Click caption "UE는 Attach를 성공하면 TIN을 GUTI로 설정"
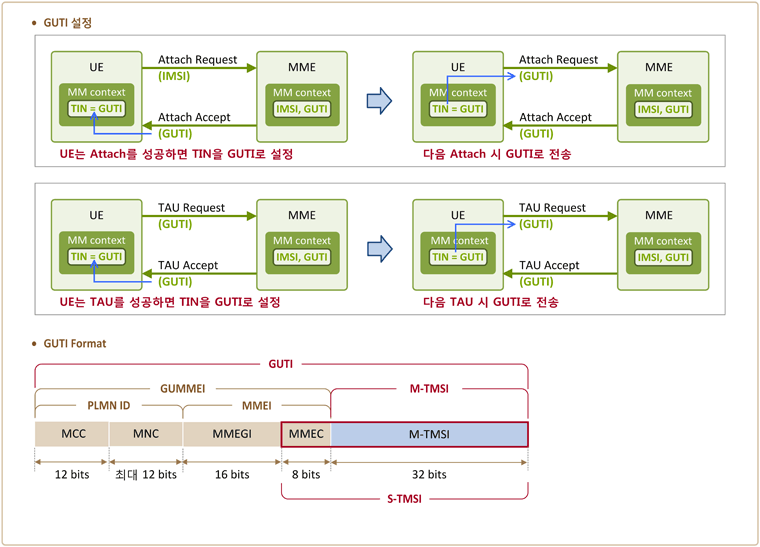This screenshot has height=547, width=760. click(176, 154)
